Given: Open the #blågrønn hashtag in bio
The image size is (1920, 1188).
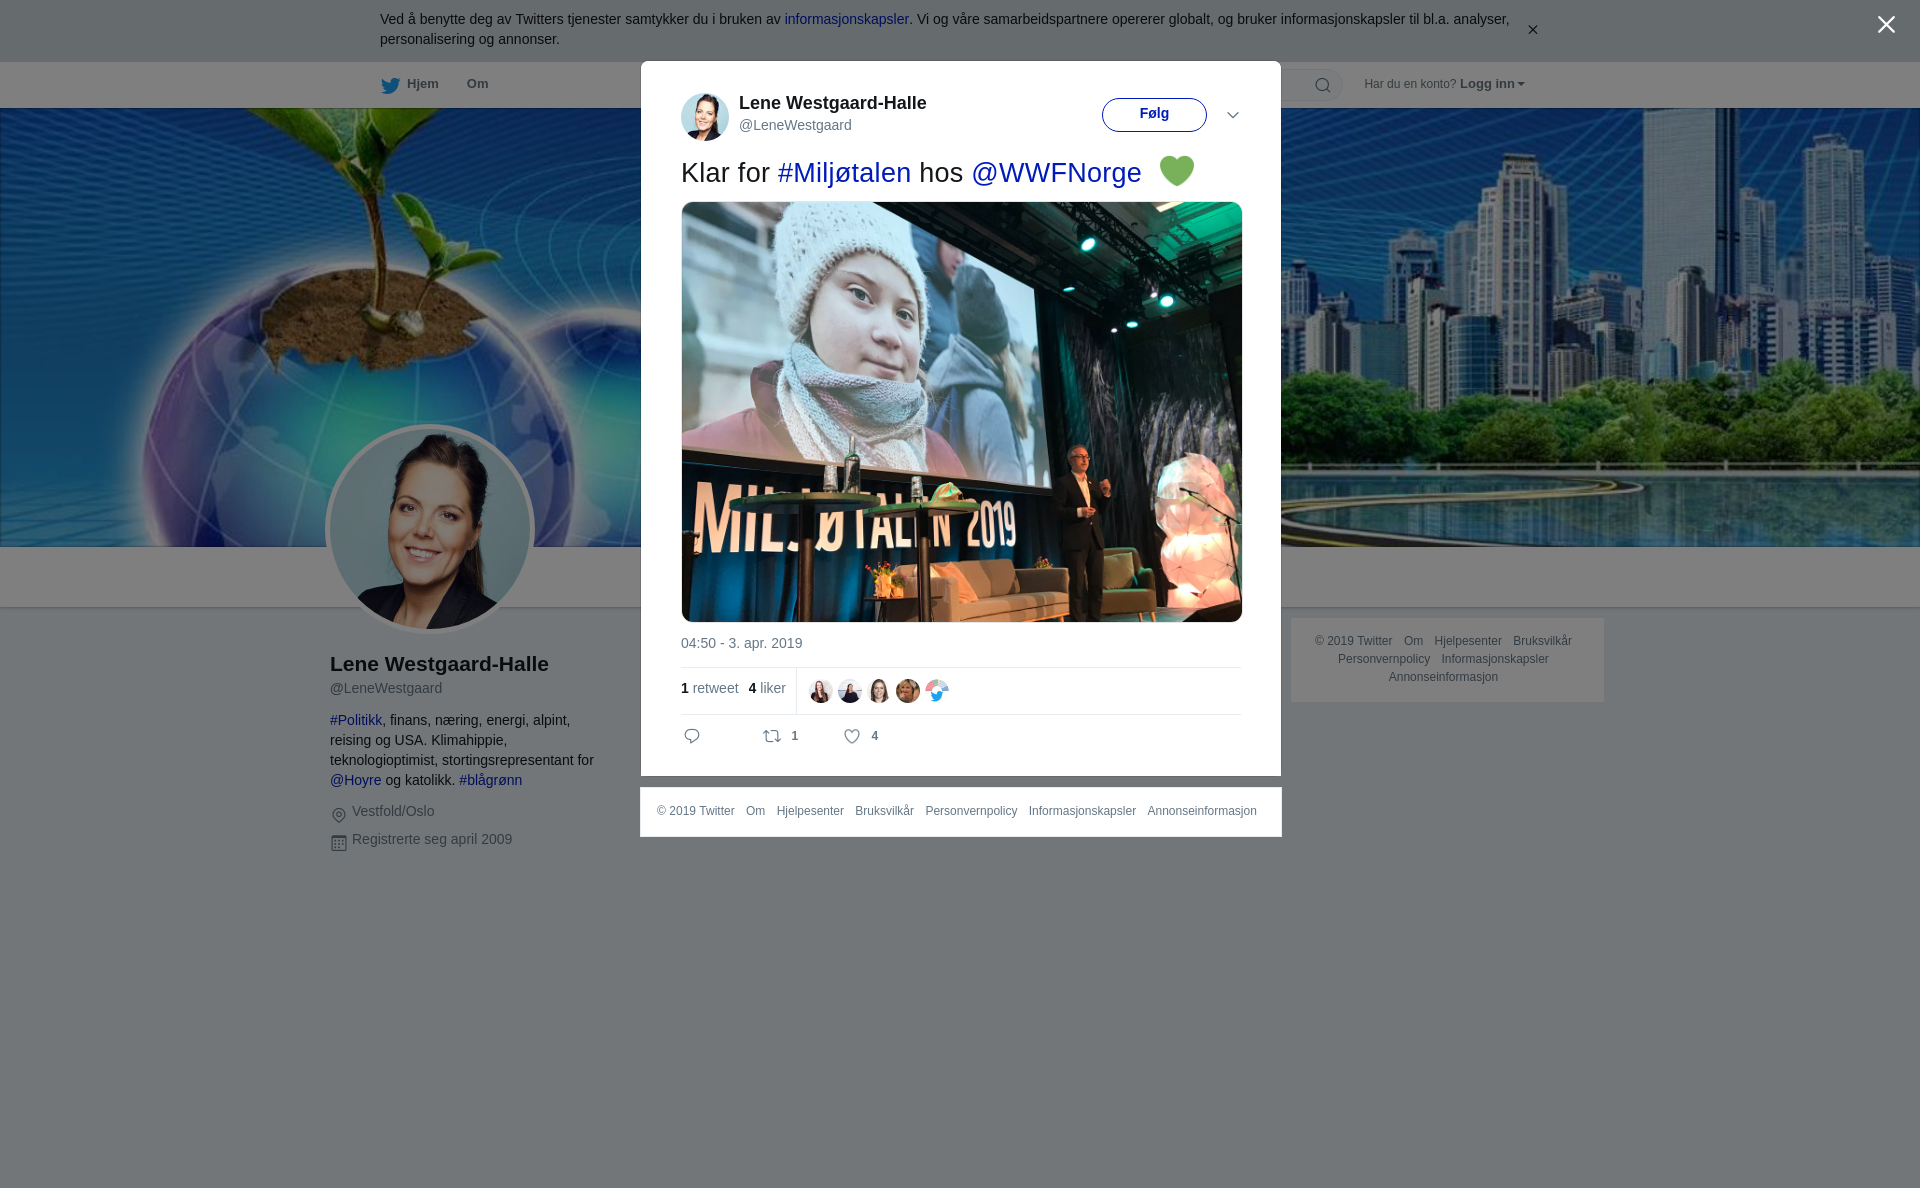Looking at the screenshot, I should [490, 780].
